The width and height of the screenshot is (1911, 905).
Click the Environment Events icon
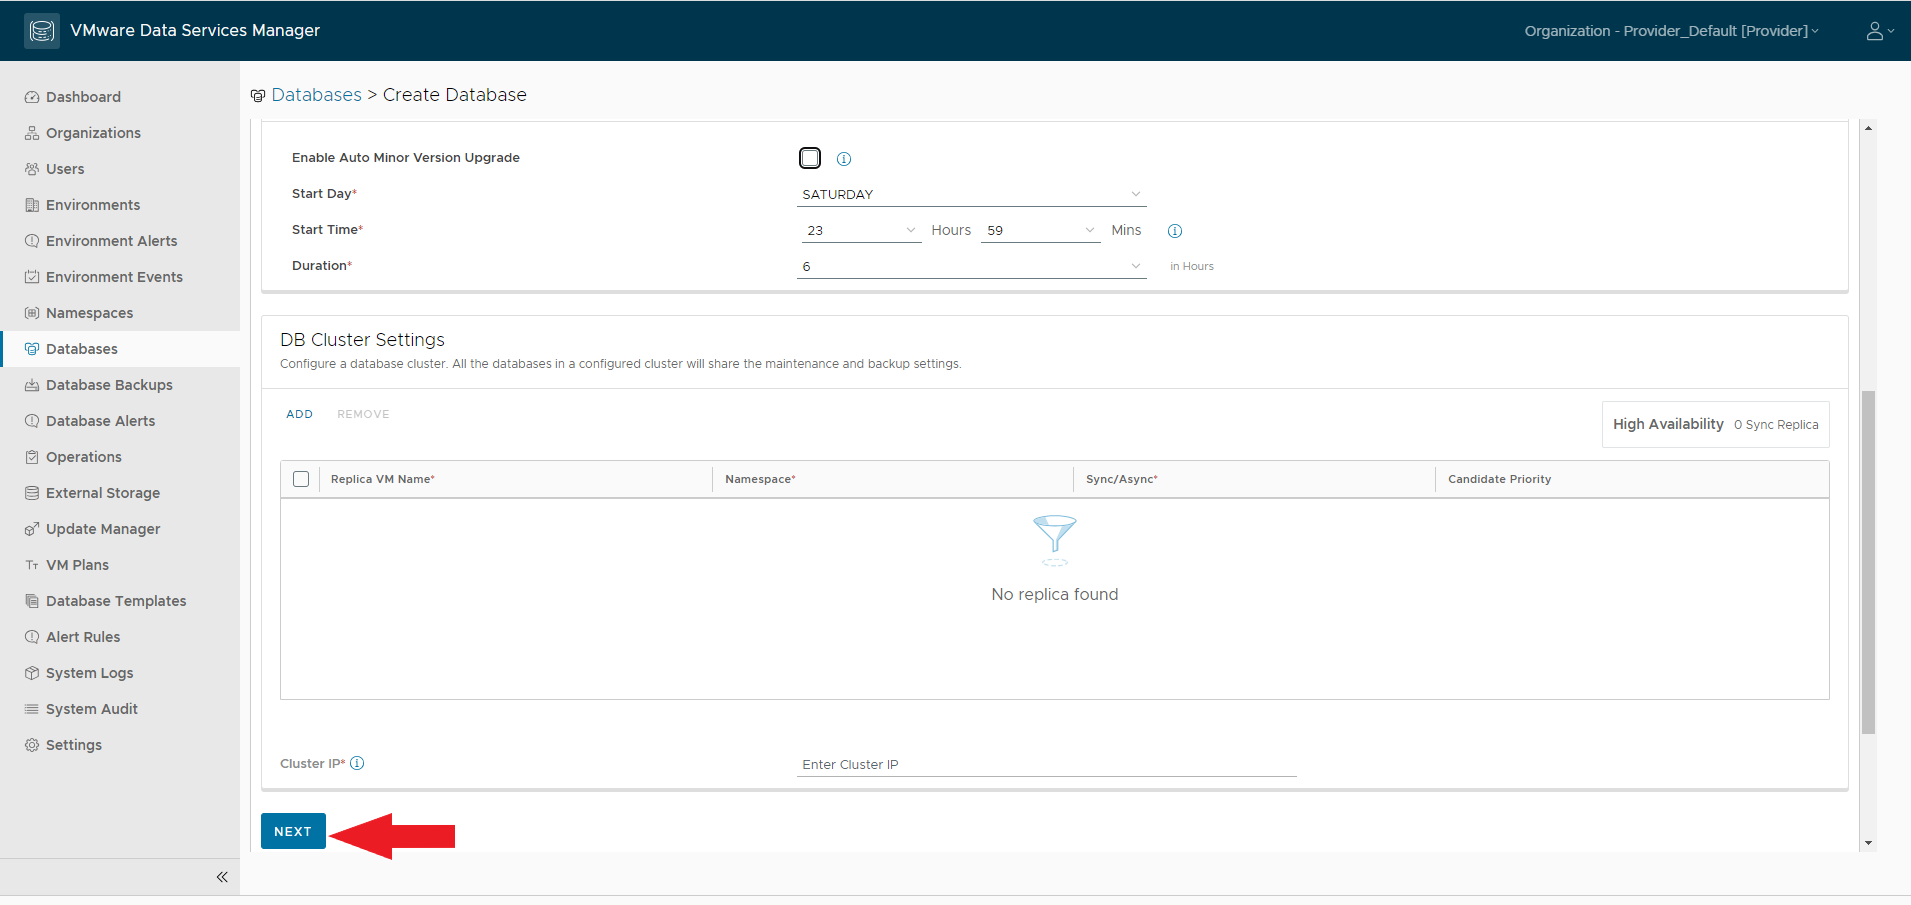pos(32,277)
